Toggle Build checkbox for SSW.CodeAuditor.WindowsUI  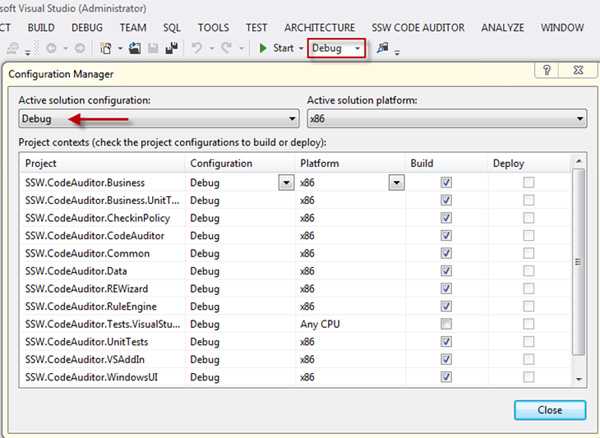[446, 377]
